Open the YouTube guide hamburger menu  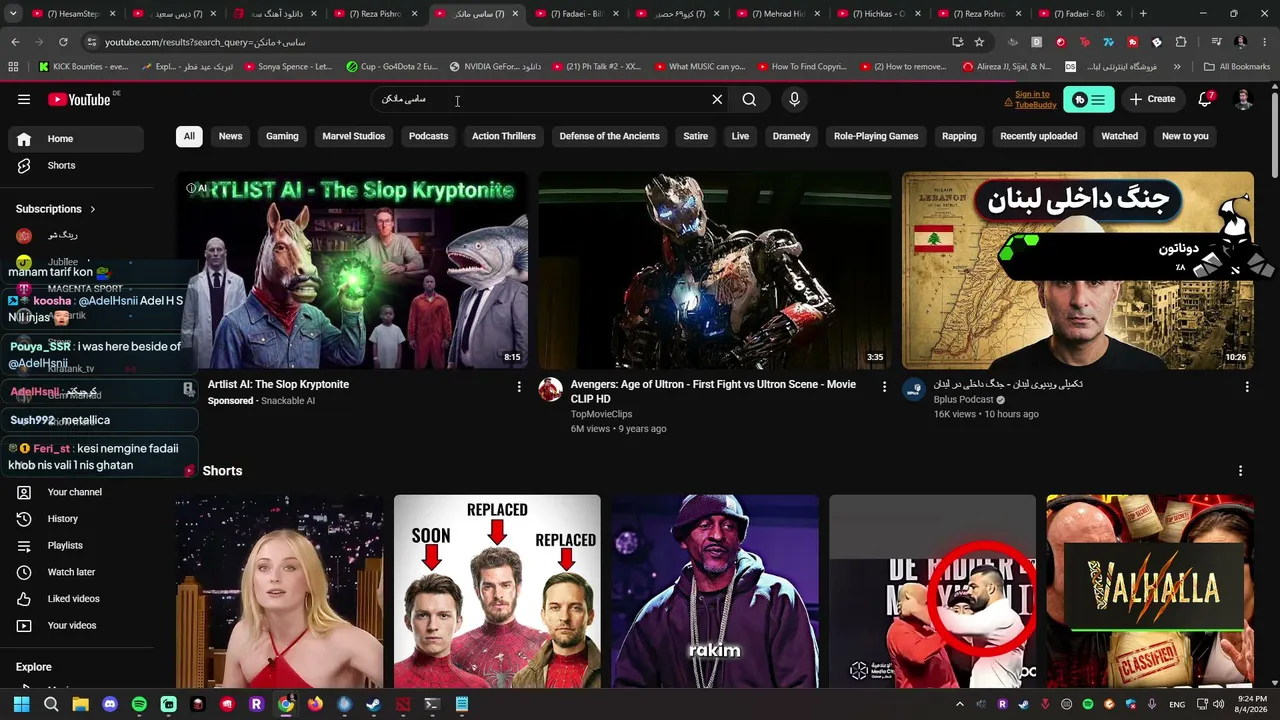24,99
